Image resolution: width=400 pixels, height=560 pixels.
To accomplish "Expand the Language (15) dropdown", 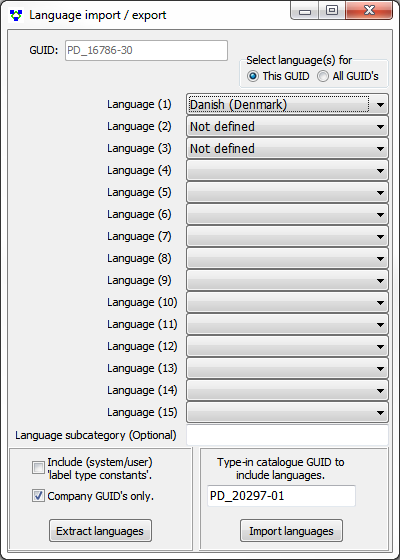I will click(x=287, y=412).
